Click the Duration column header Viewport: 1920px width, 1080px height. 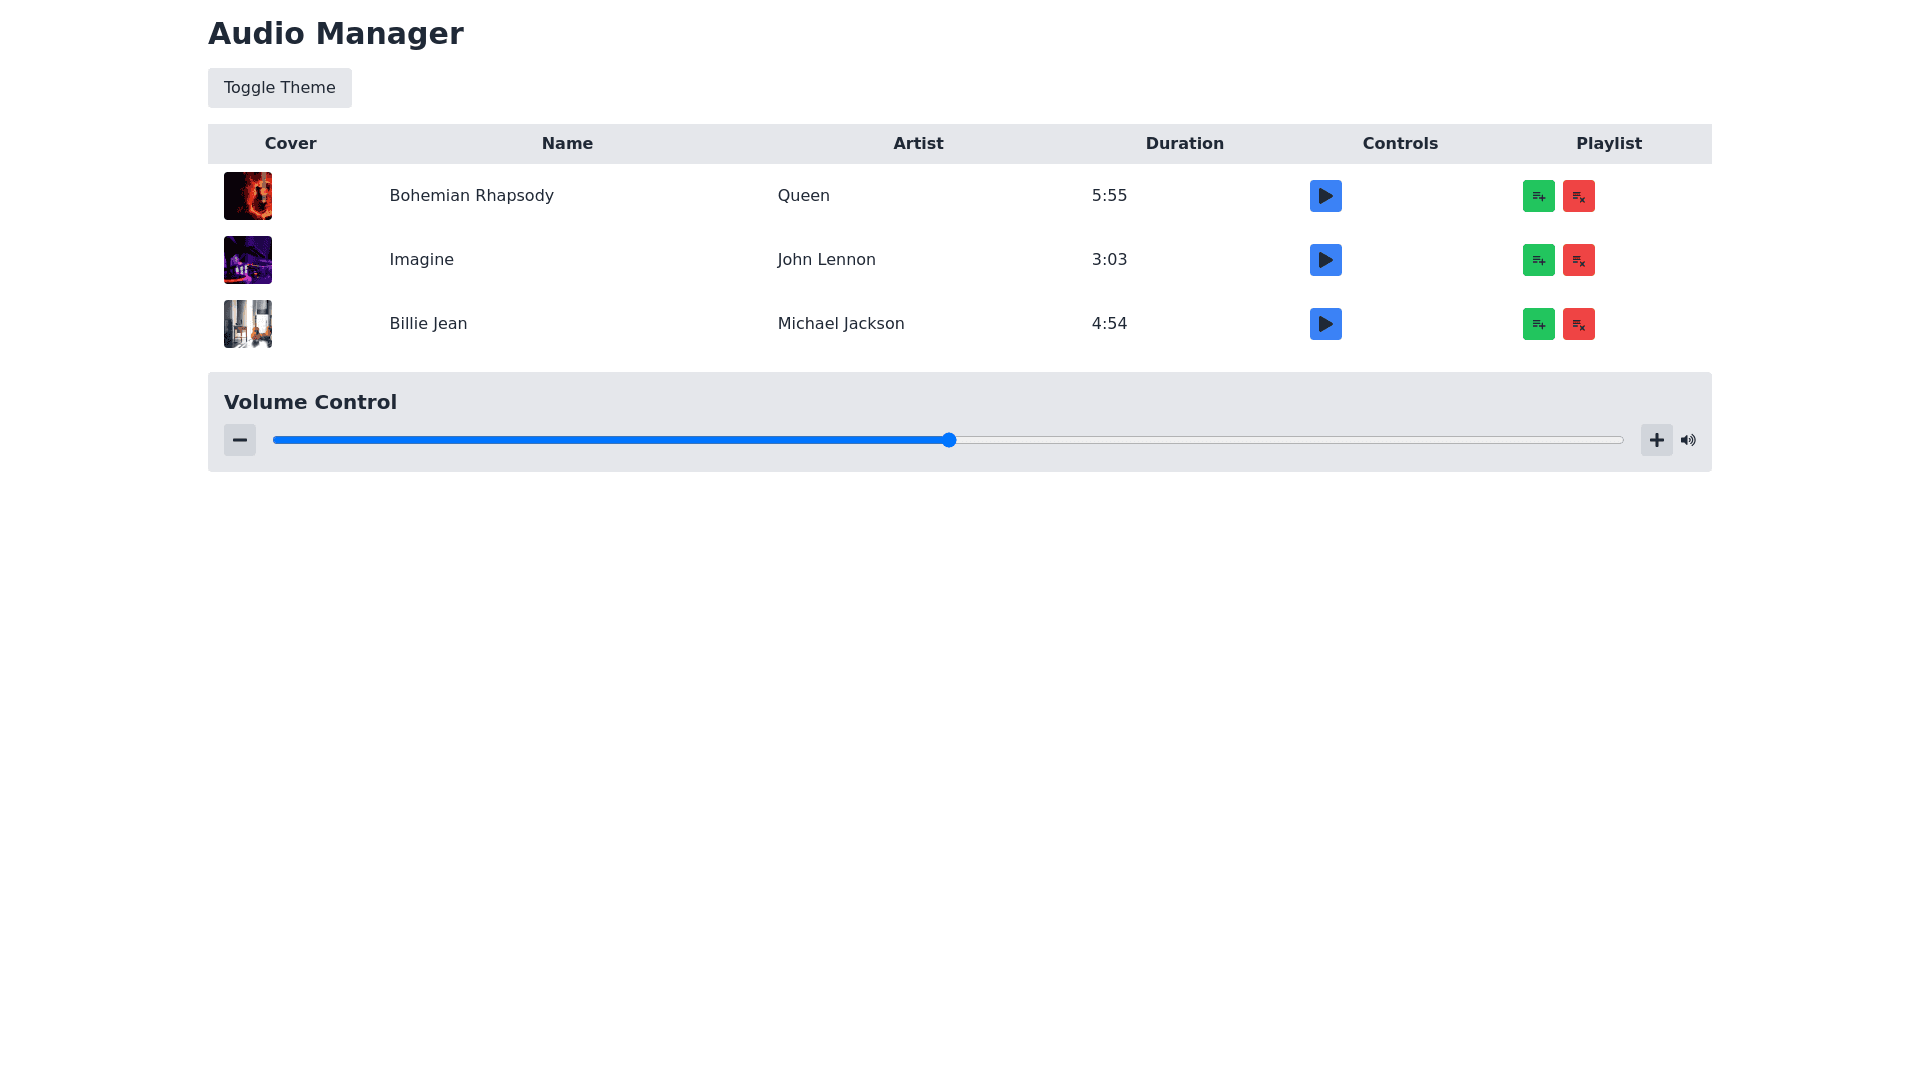point(1184,144)
